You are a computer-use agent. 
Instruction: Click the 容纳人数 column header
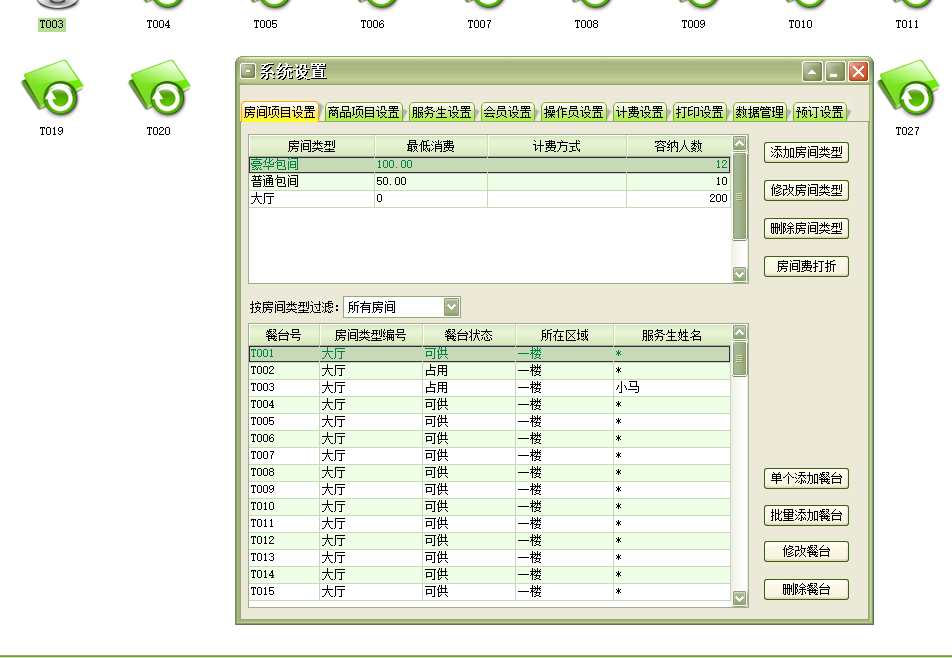678,146
